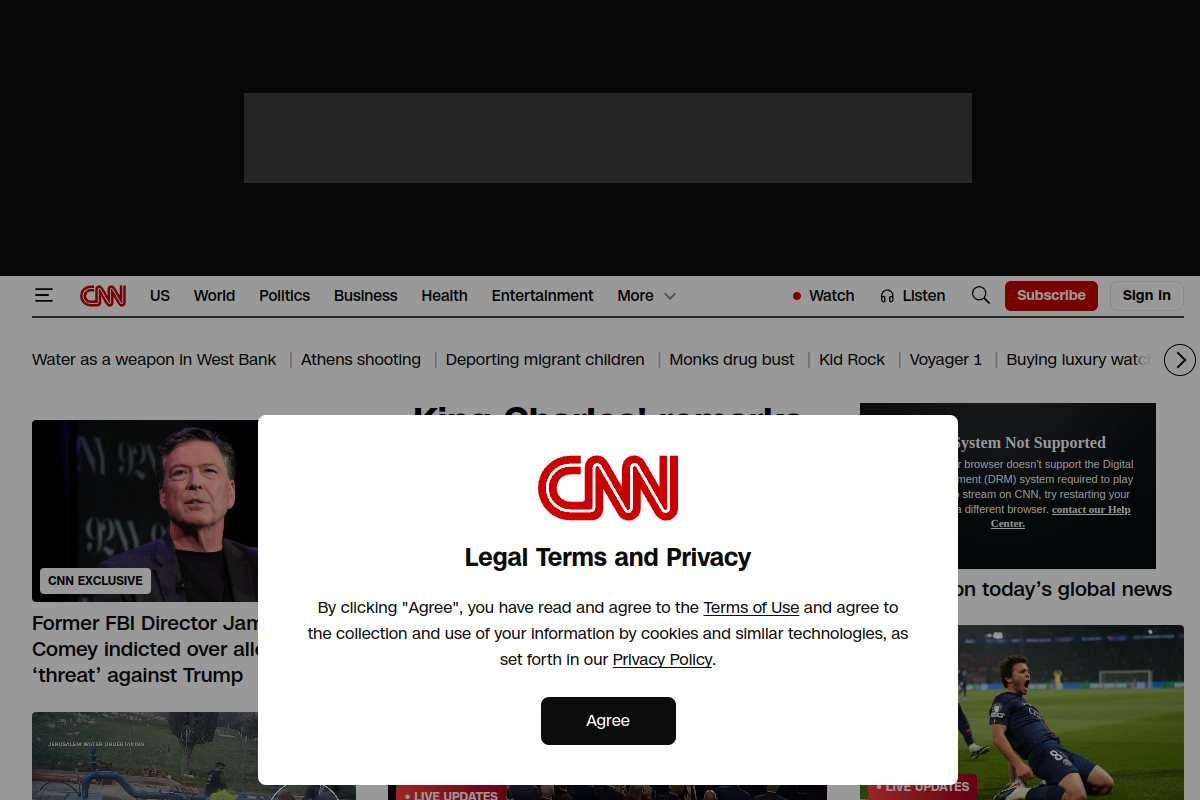Open the Kid Rock topic
Image resolution: width=1200 pixels, height=800 pixels.
coord(852,360)
